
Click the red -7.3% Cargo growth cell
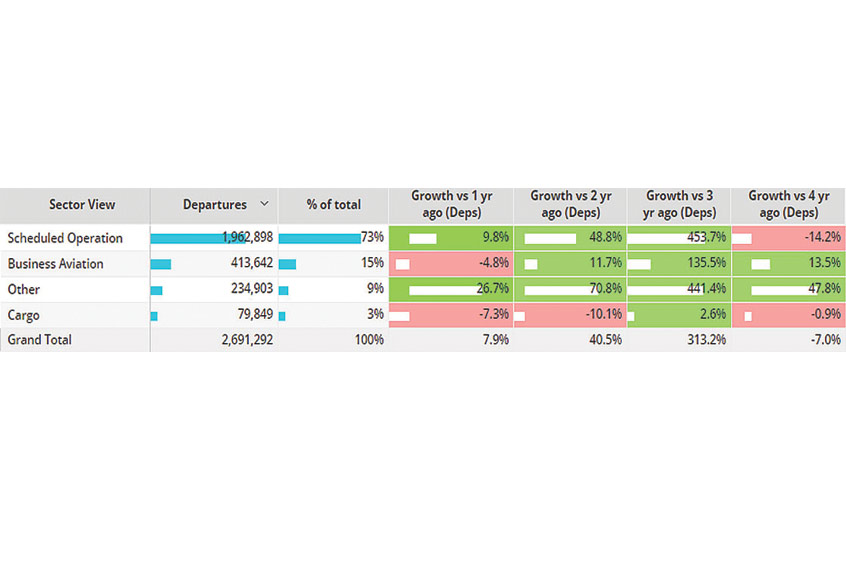tap(450, 315)
